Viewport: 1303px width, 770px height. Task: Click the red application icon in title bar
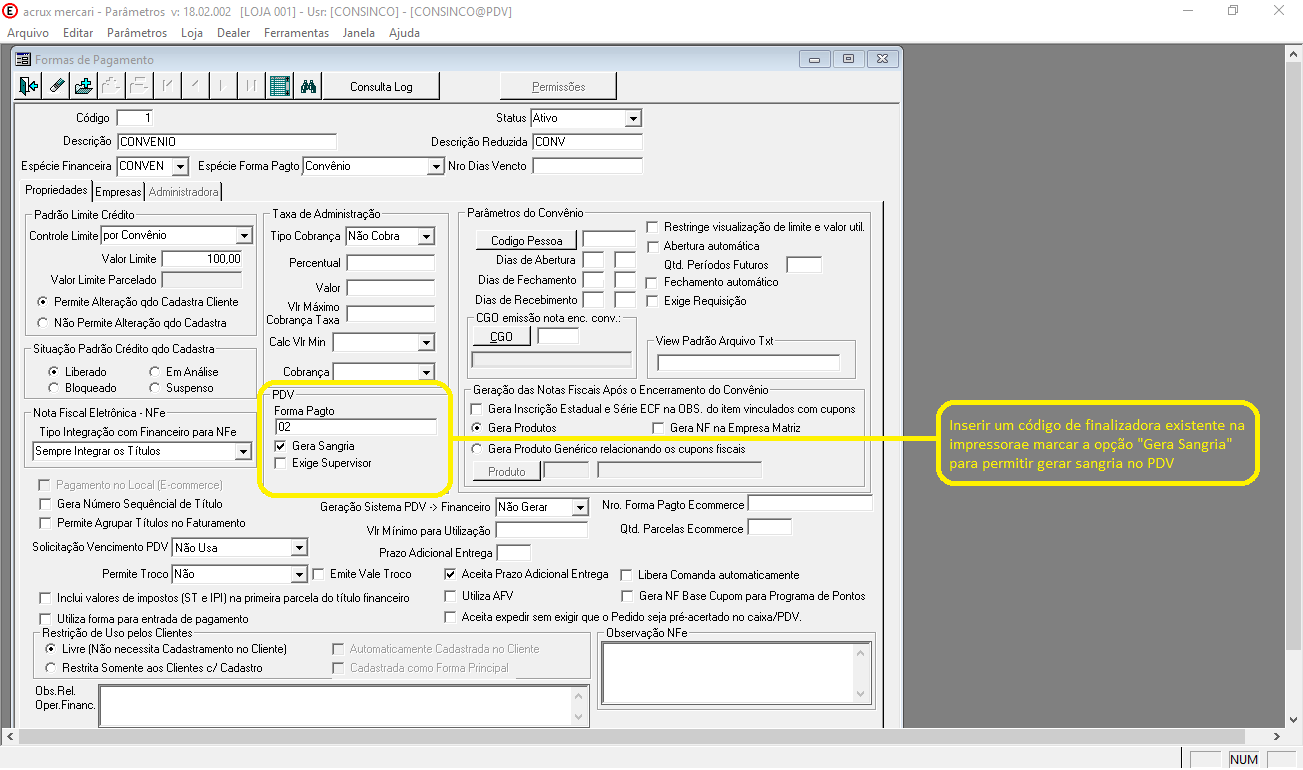[x=11, y=11]
